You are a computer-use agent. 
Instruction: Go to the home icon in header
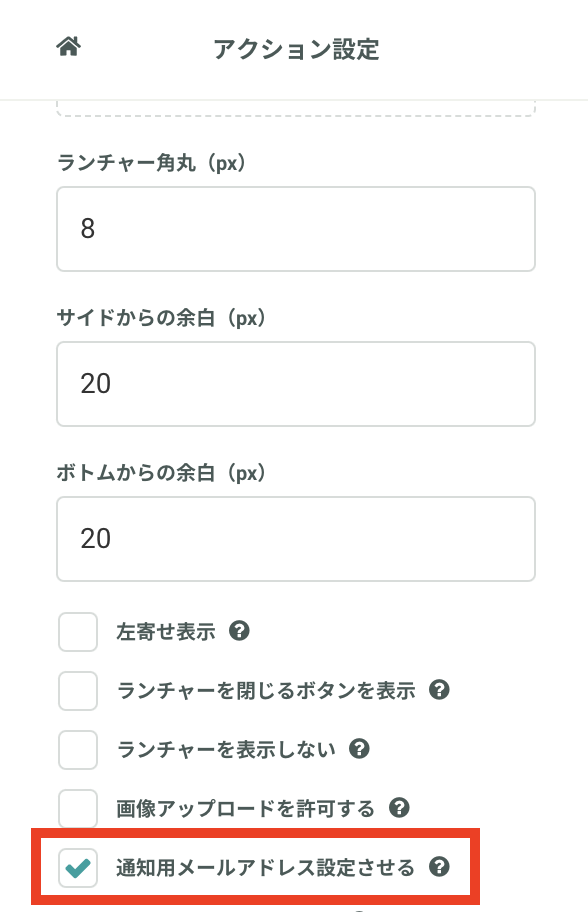pyautogui.click(x=69, y=47)
